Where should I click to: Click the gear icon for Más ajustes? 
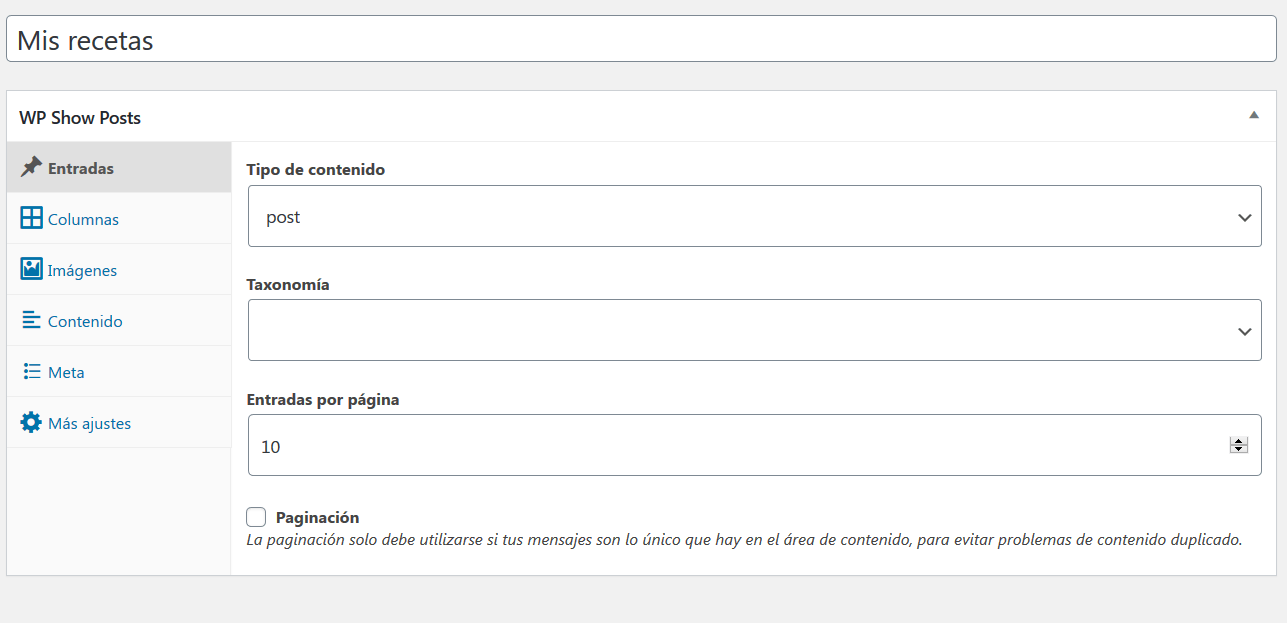point(31,422)
